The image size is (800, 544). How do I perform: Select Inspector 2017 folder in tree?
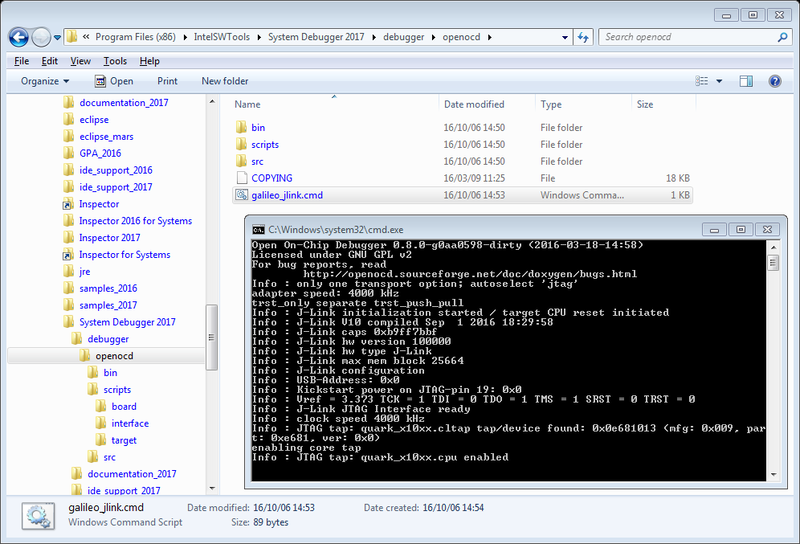click(109, 237)
